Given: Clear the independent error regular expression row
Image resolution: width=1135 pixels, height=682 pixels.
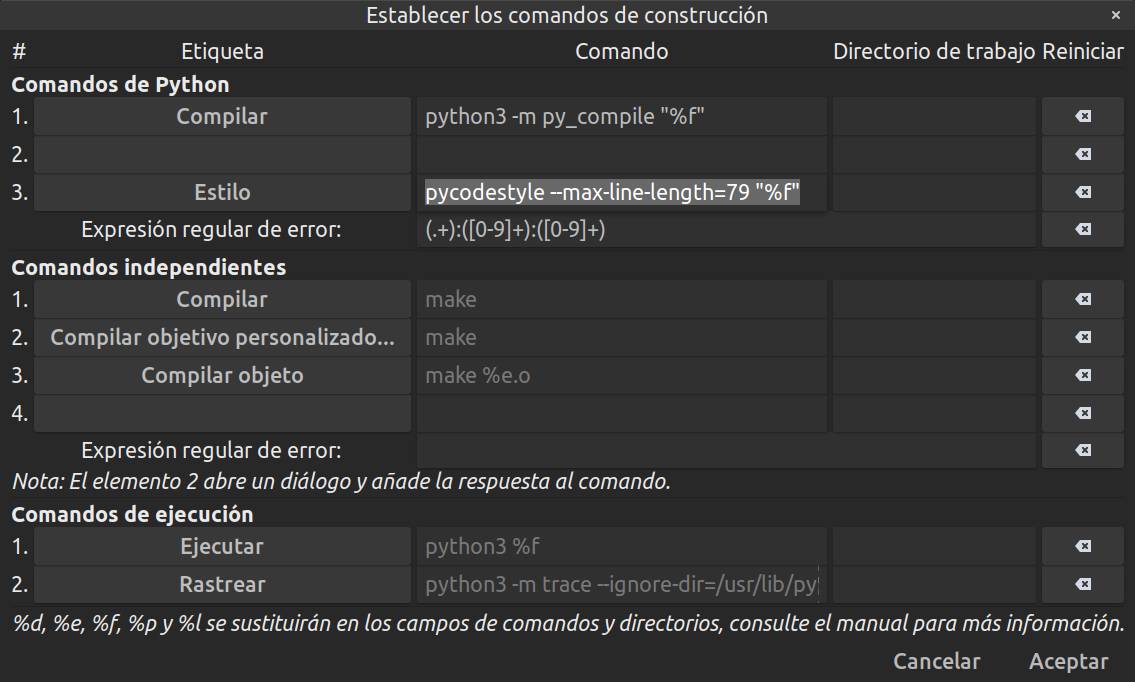Looking at the screenshot, I should (x=1083, y=450).
